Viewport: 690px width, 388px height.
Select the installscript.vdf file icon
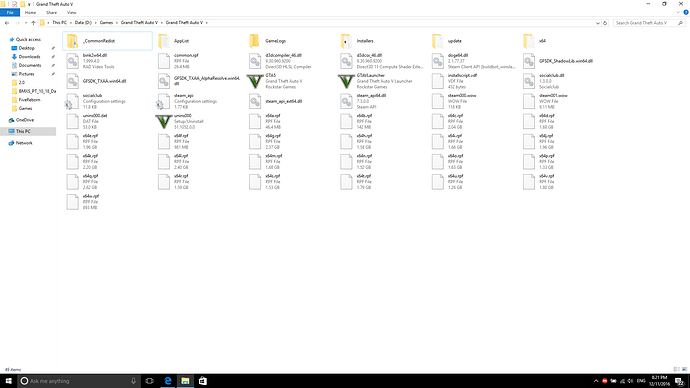[x=438, y=81]
